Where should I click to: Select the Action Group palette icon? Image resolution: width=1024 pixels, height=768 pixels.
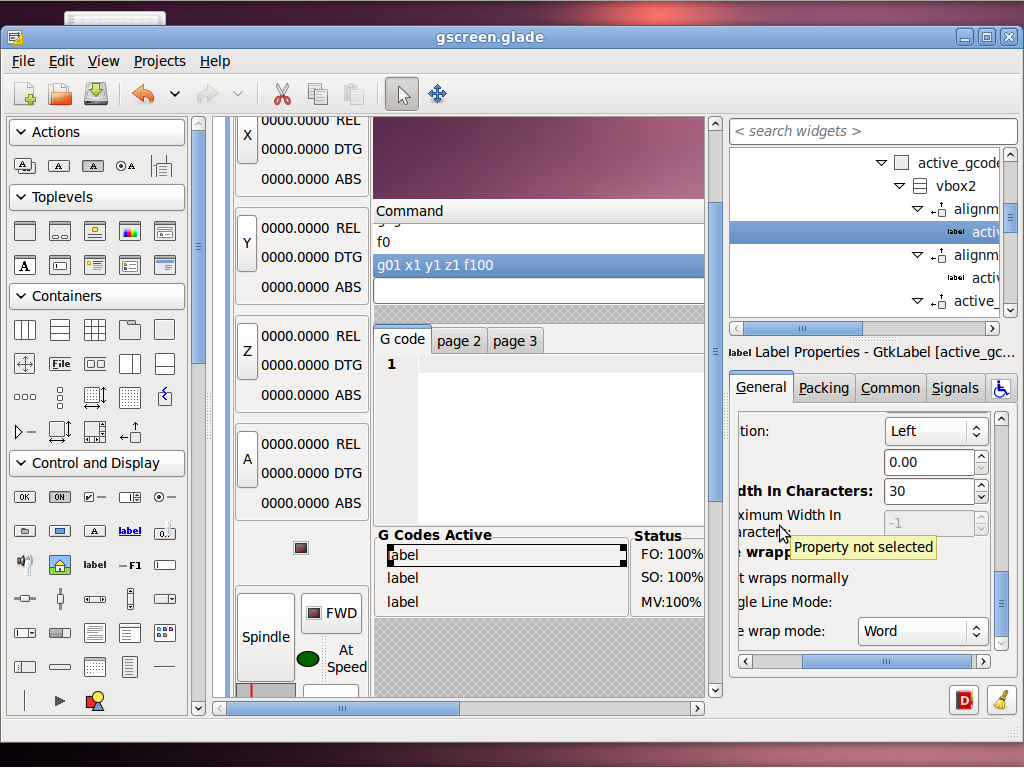tap(25, 166)
